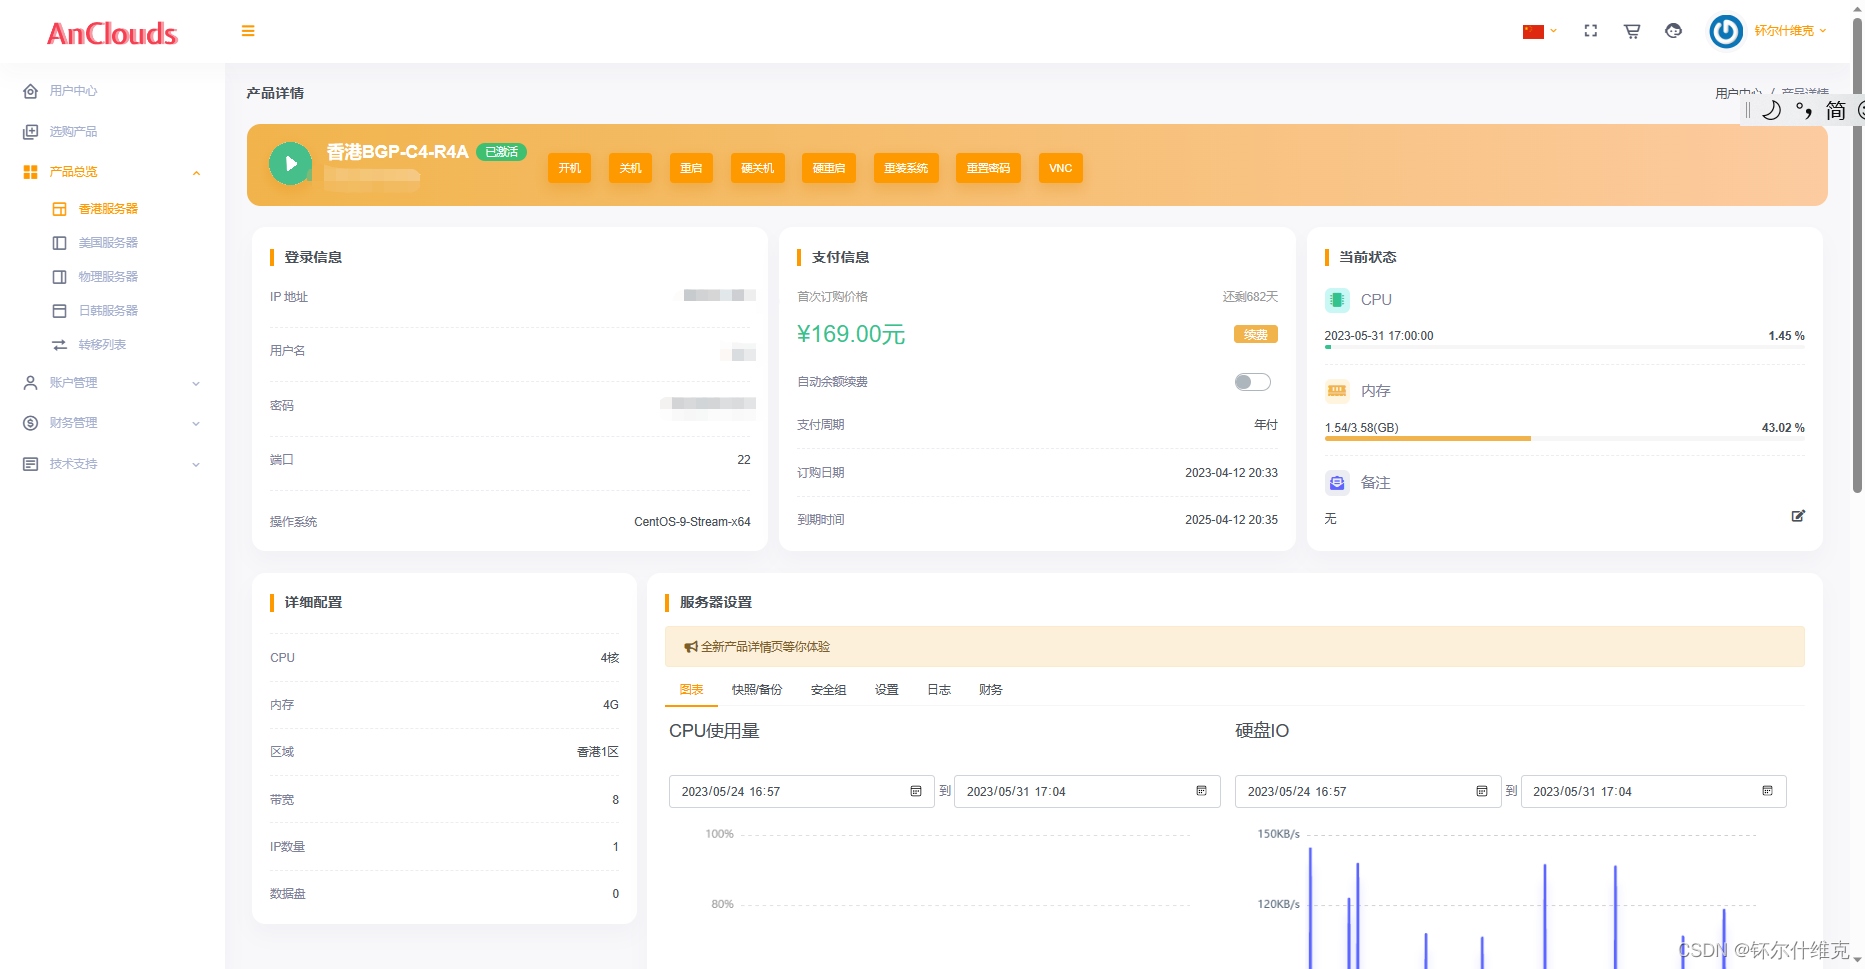This screenshot has width=1865, height=969.
Task: Click the CPU usage progress bar
Action: pyautogui.click(x=1565, y=347)
